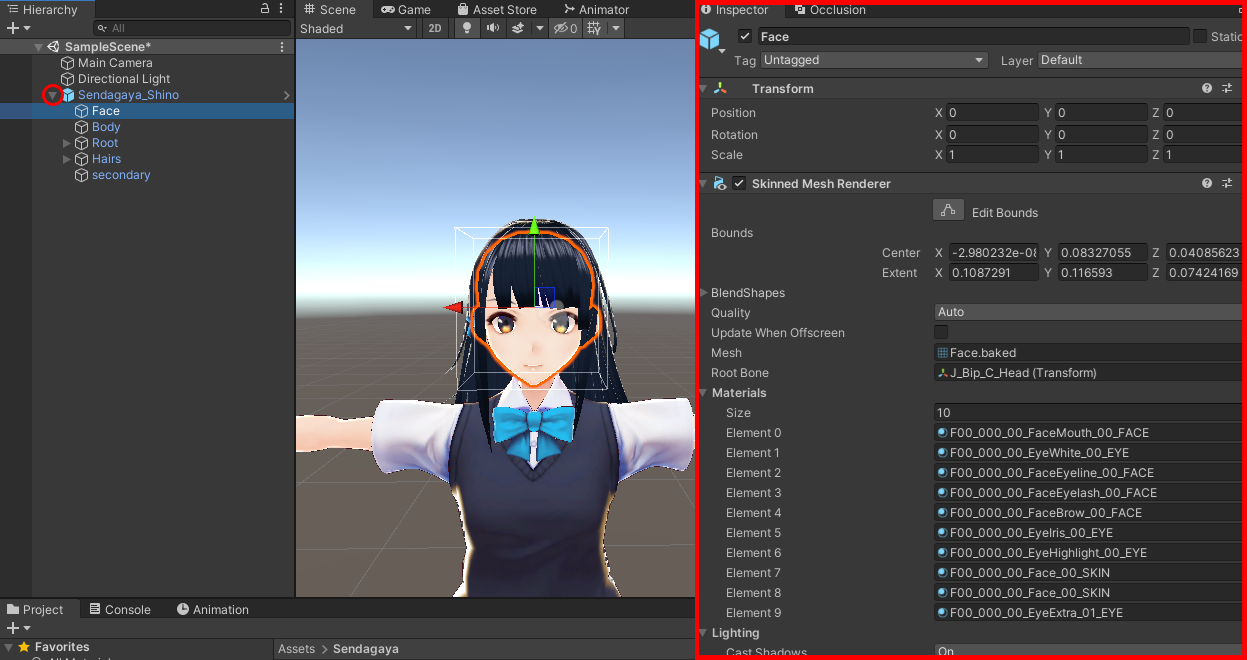Click the Mesh field Face.baked
The image size is (1248, 660).
(1090, 352)
